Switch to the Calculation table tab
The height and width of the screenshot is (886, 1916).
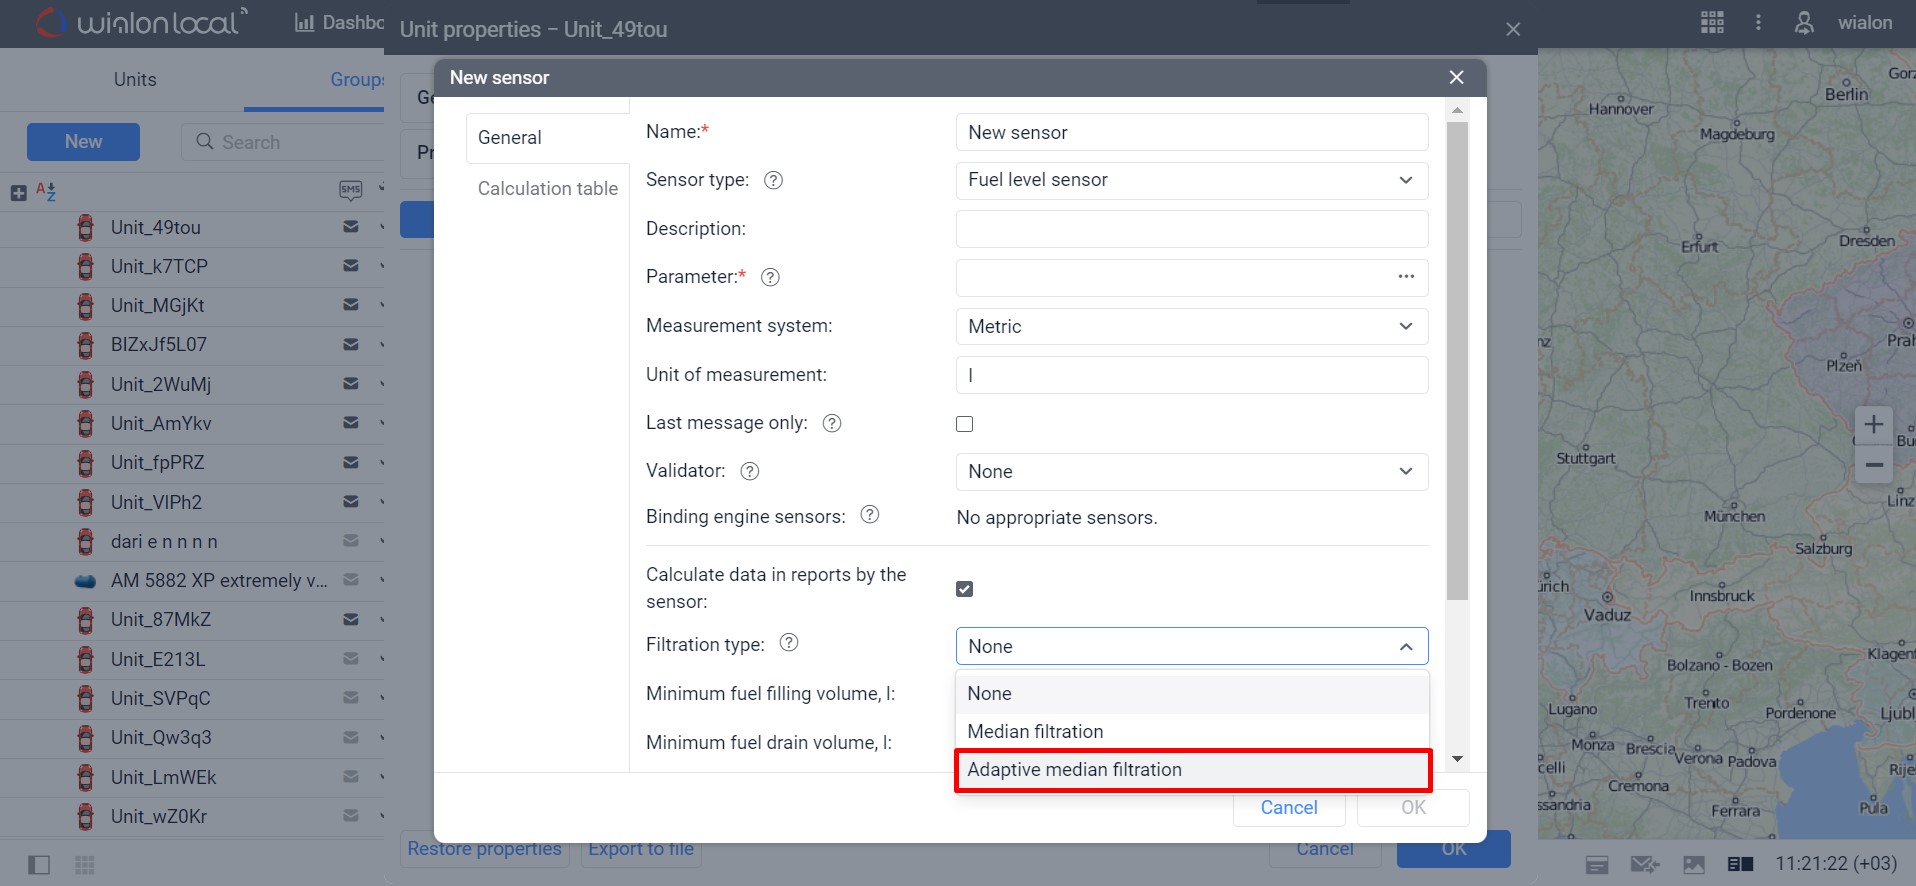pos(547,189)
